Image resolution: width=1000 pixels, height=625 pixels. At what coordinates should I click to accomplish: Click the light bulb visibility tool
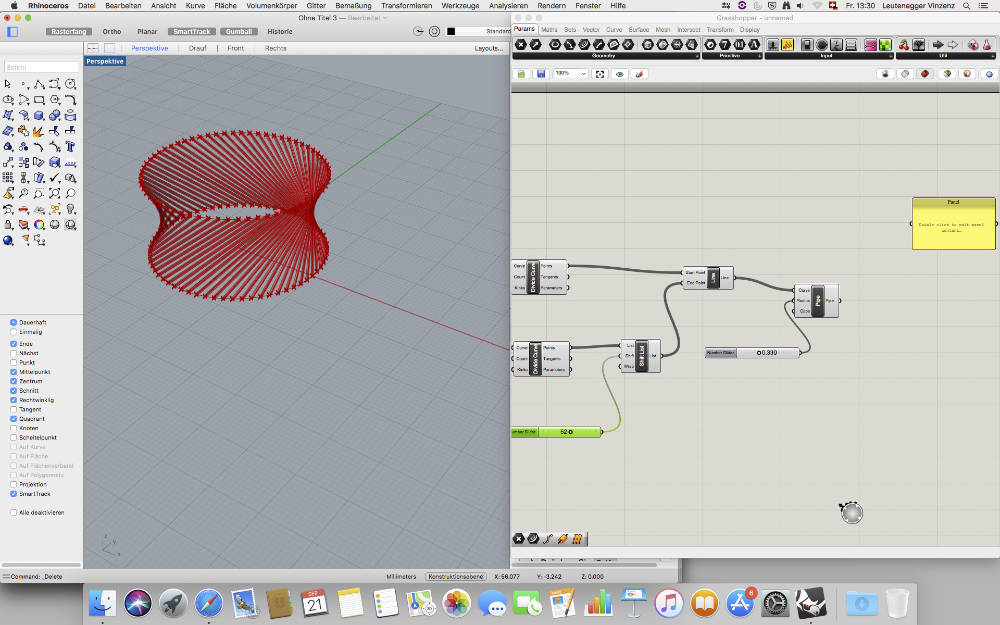70,209
